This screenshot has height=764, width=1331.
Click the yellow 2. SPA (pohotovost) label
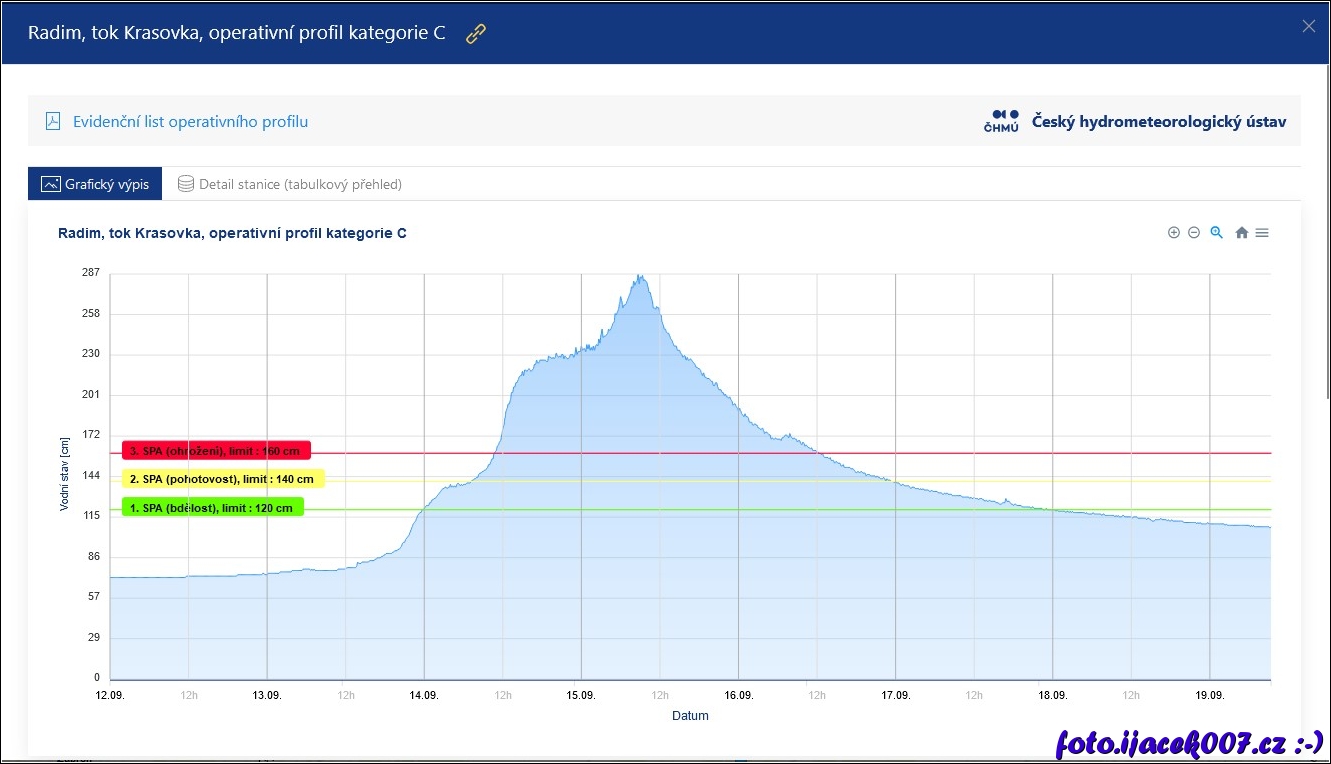click(223, 479)
